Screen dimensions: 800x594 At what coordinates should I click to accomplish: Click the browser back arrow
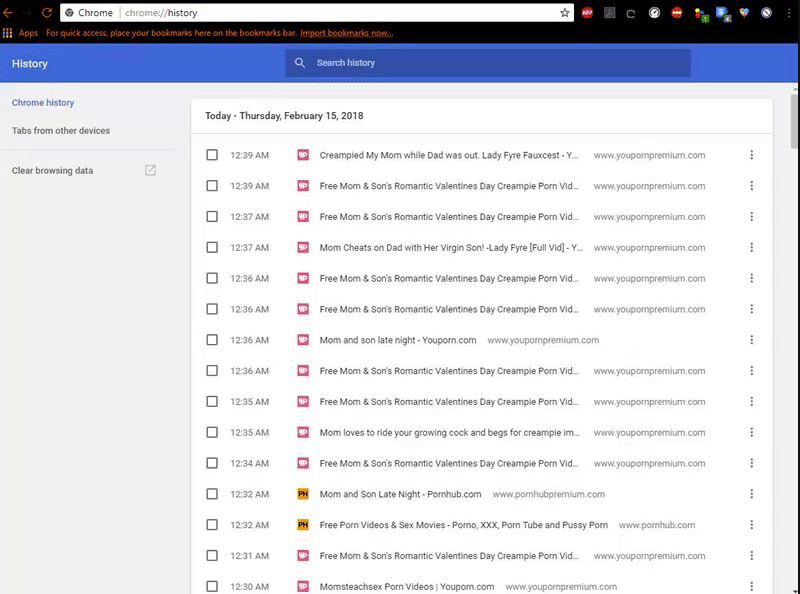[x=8, y=13]
